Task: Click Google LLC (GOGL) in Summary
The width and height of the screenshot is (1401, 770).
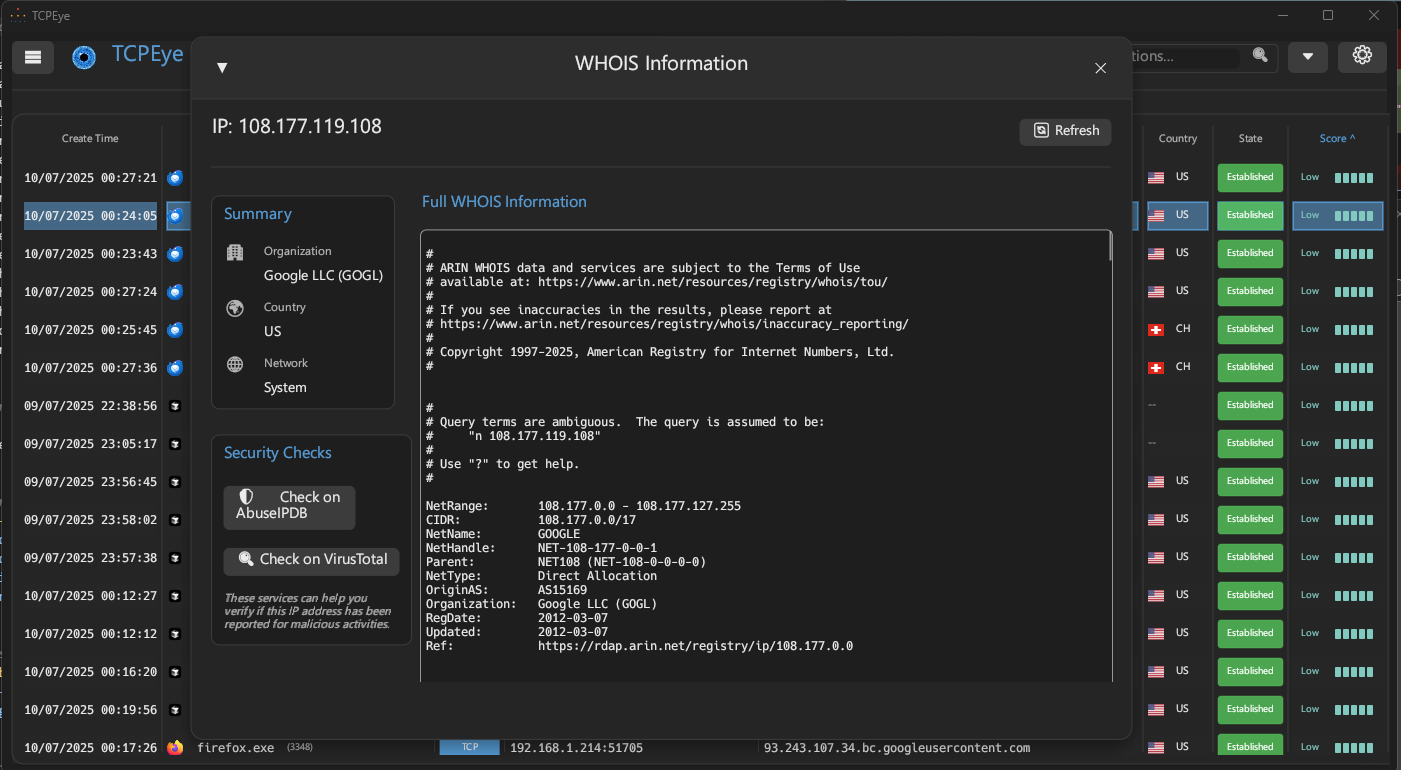Action: [323, 275]
